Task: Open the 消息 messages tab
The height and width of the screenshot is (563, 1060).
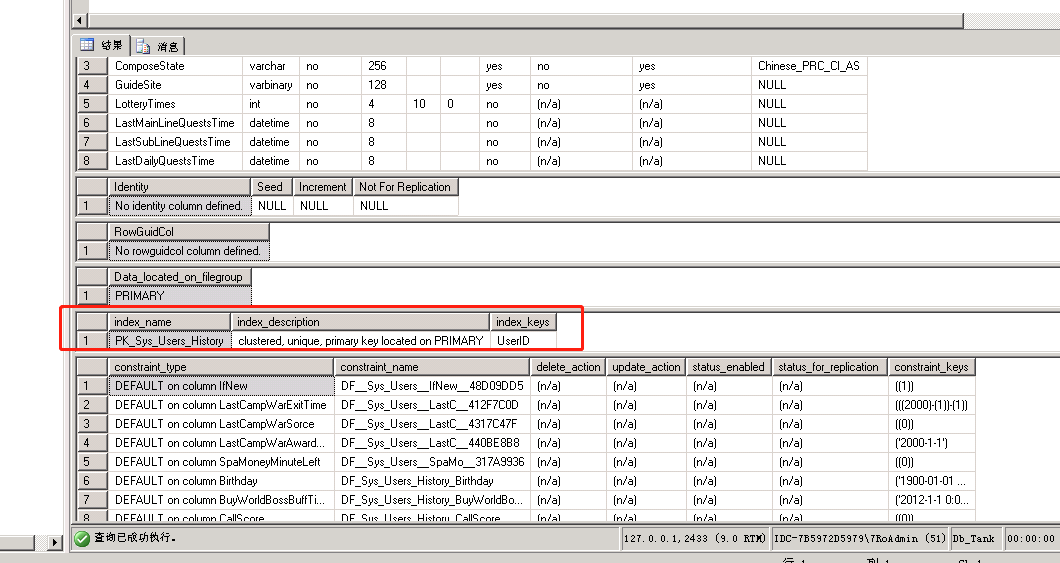Action: (x=158, y=46)
